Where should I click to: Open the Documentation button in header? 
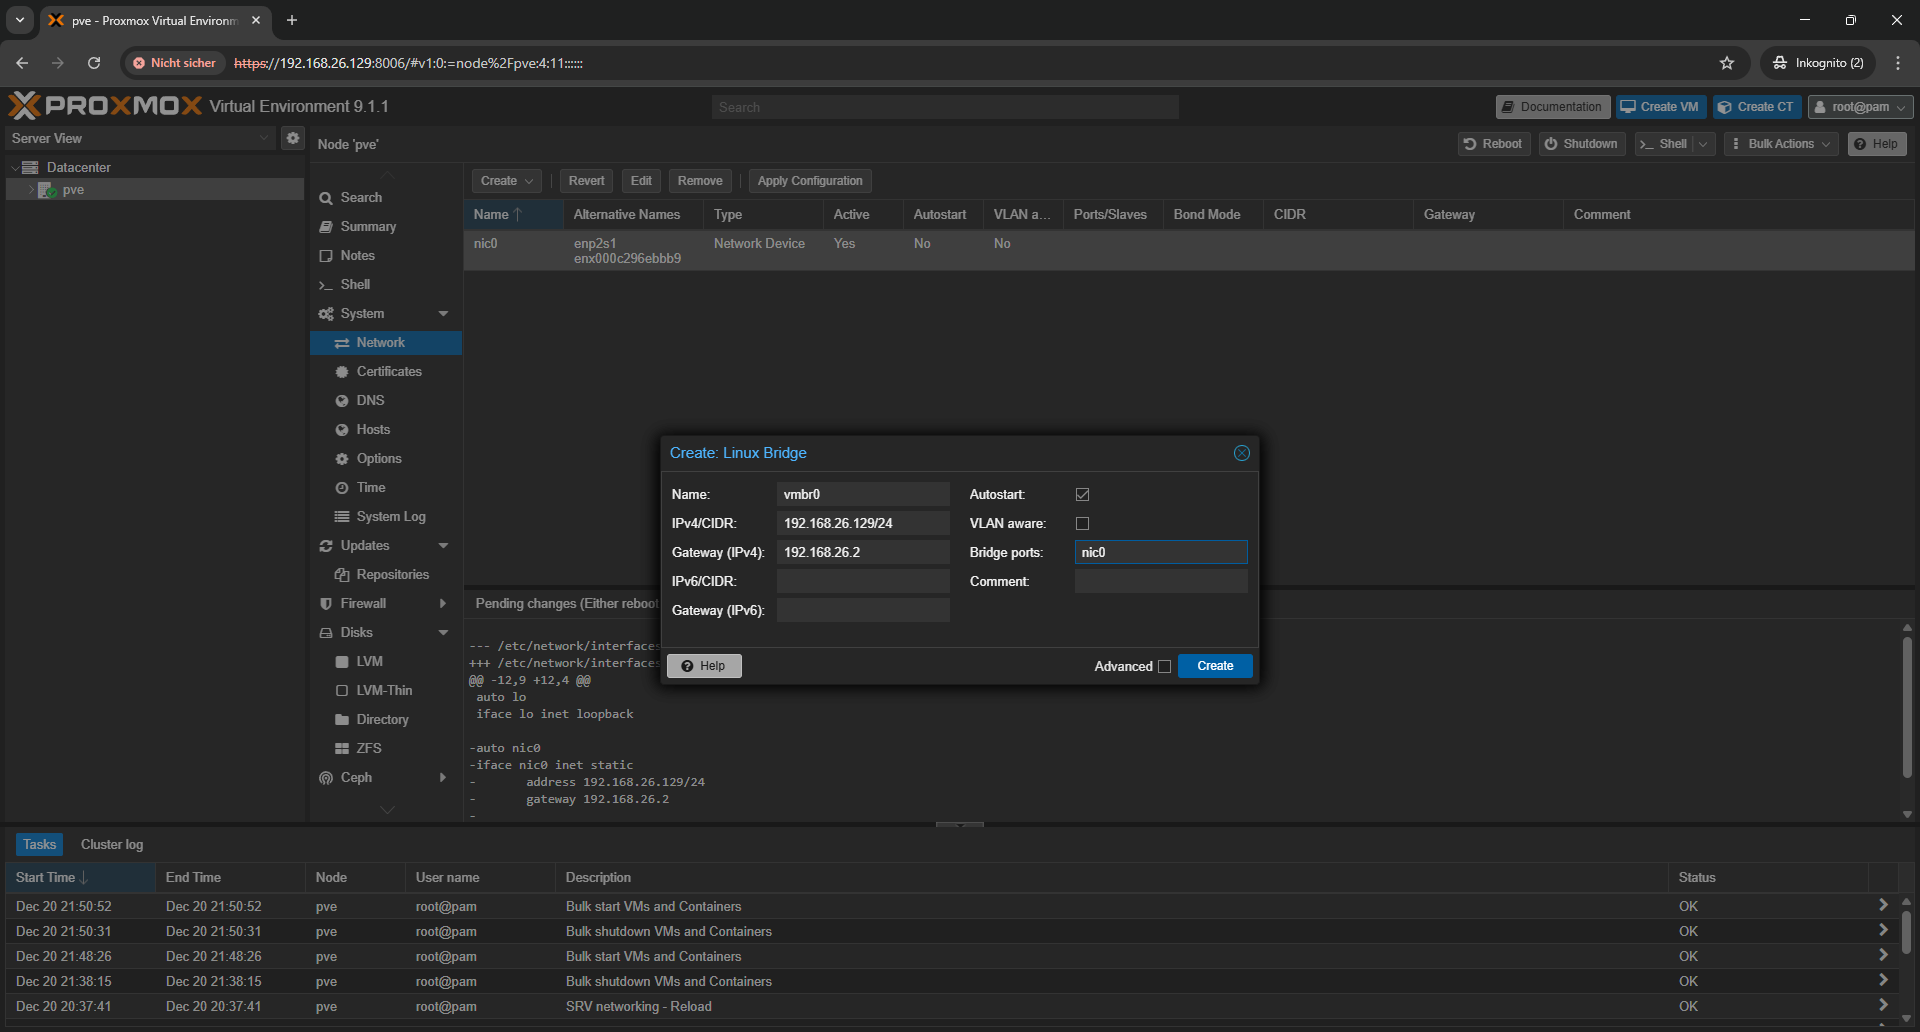pyautogui.click(x=1551, y=107)
